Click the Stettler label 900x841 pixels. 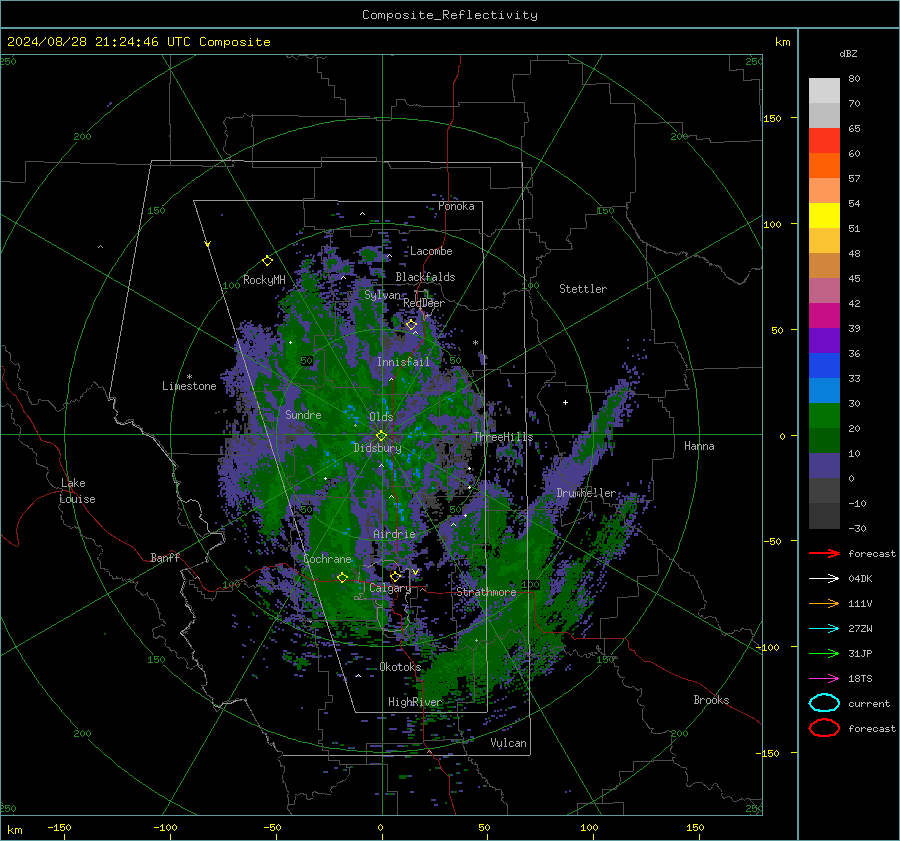point(583,289)
